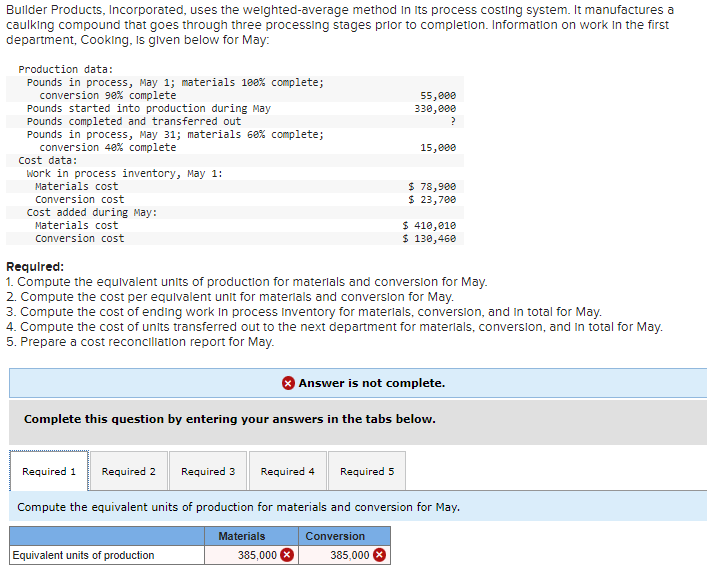The height and width of the screenshot is (570, 713).
Task: Switch to the Required 2 tab
Action: (x=129, y=471)
